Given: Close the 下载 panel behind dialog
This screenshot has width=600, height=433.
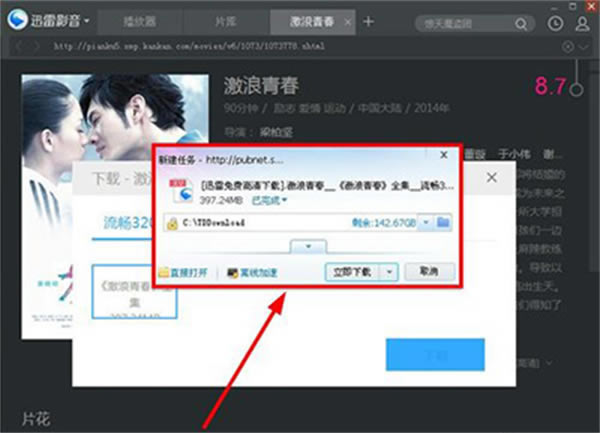Looking at the screenshot, I should point(492,177).
